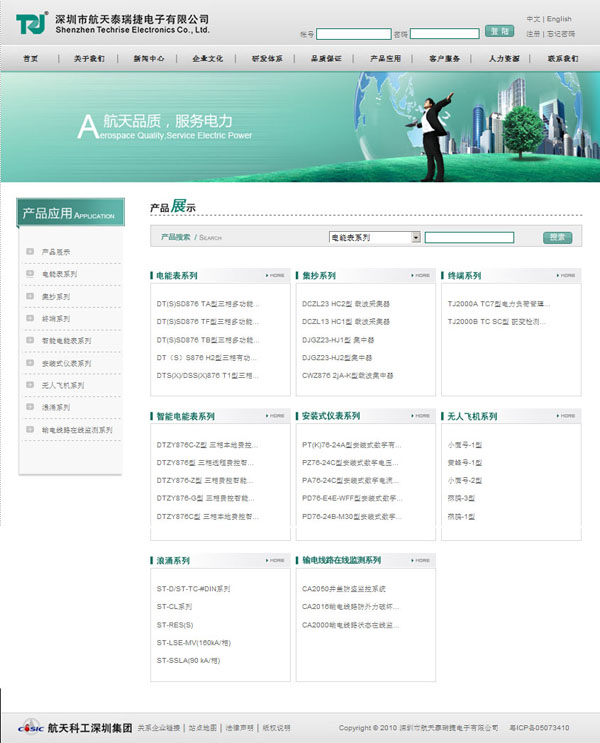Click the TRJ company logo
Image resolution: width=600 pixels, height=743 pixels.
32,23
